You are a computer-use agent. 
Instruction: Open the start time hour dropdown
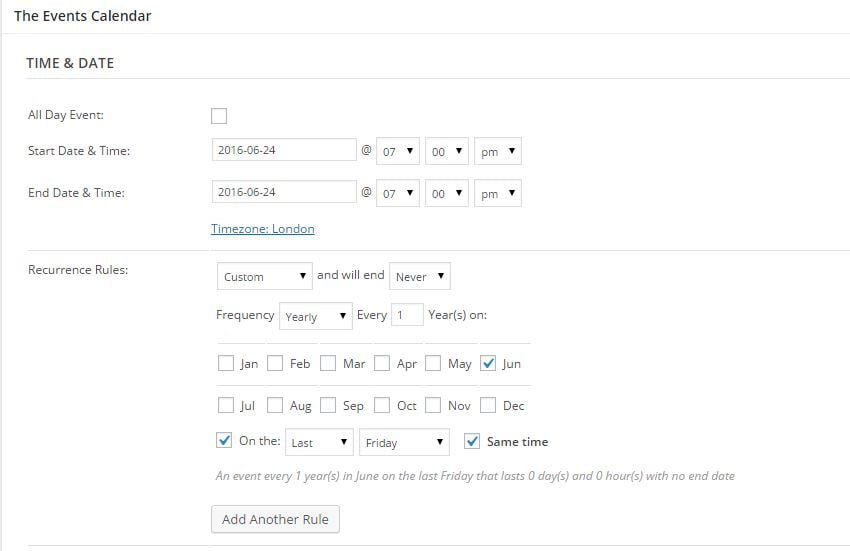pos(397,152)
